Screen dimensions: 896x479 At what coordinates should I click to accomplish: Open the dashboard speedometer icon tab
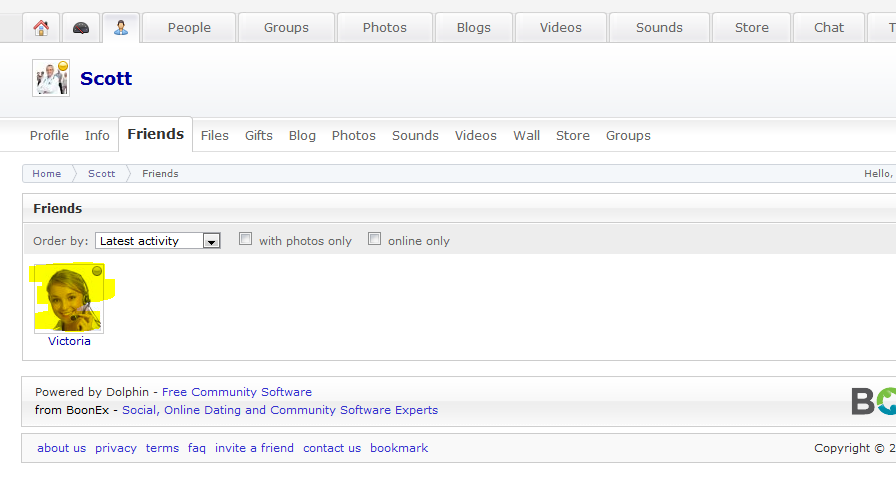coord(81,28)
